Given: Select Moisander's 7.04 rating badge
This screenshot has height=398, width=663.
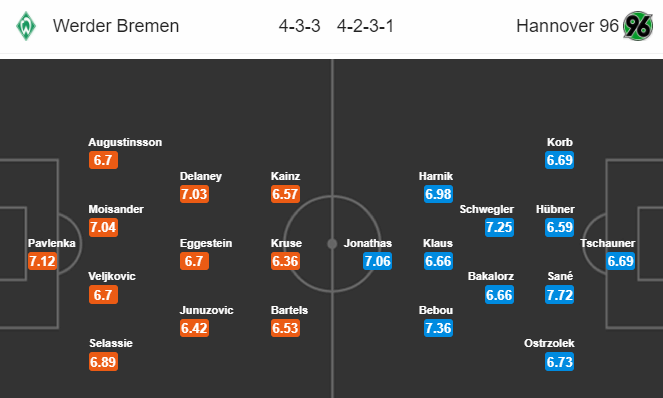Looking at the screenshot, I should tap(103, 227).
